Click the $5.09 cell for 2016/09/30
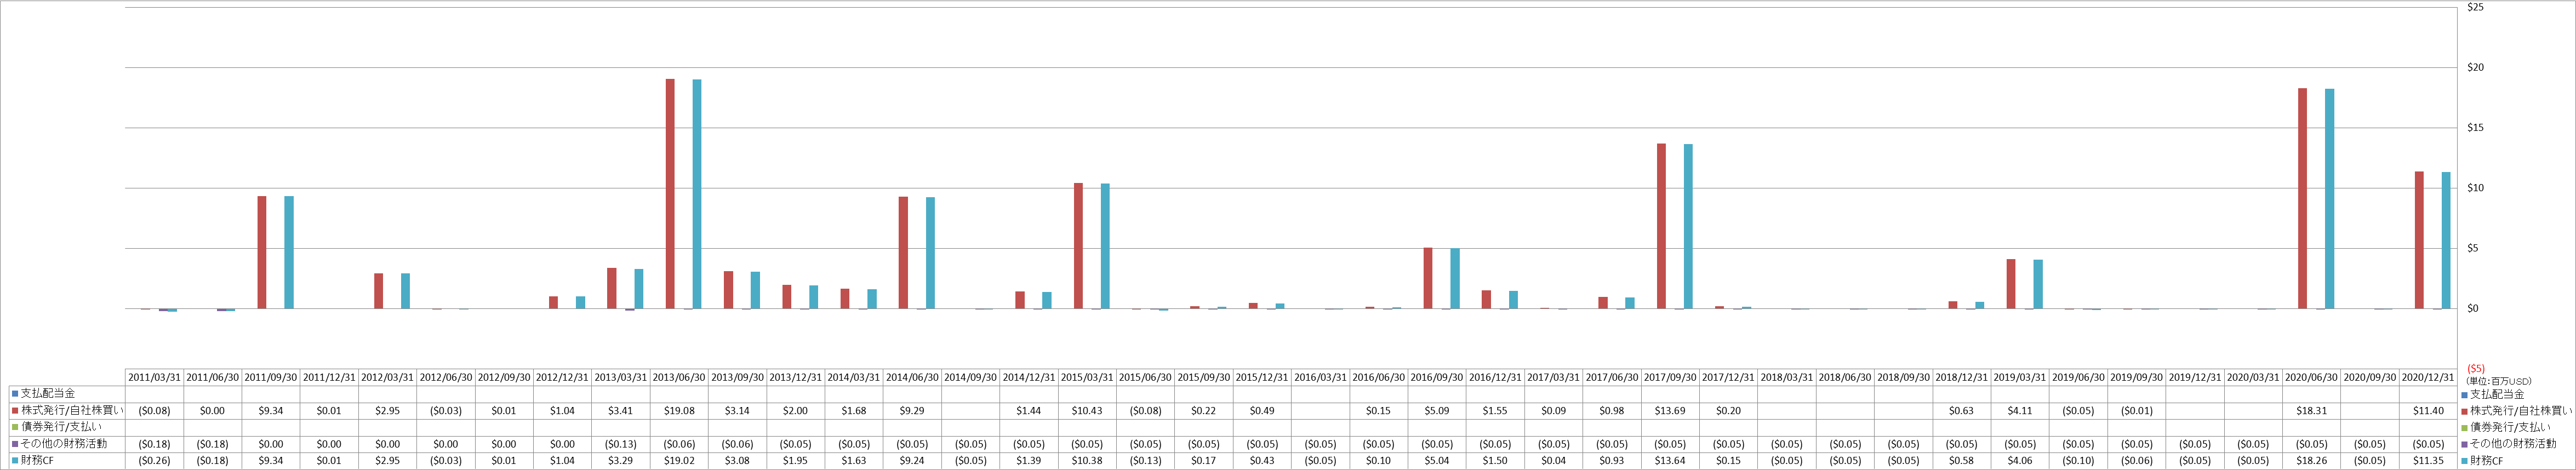2576x470 pixels. coord(1437,411)
